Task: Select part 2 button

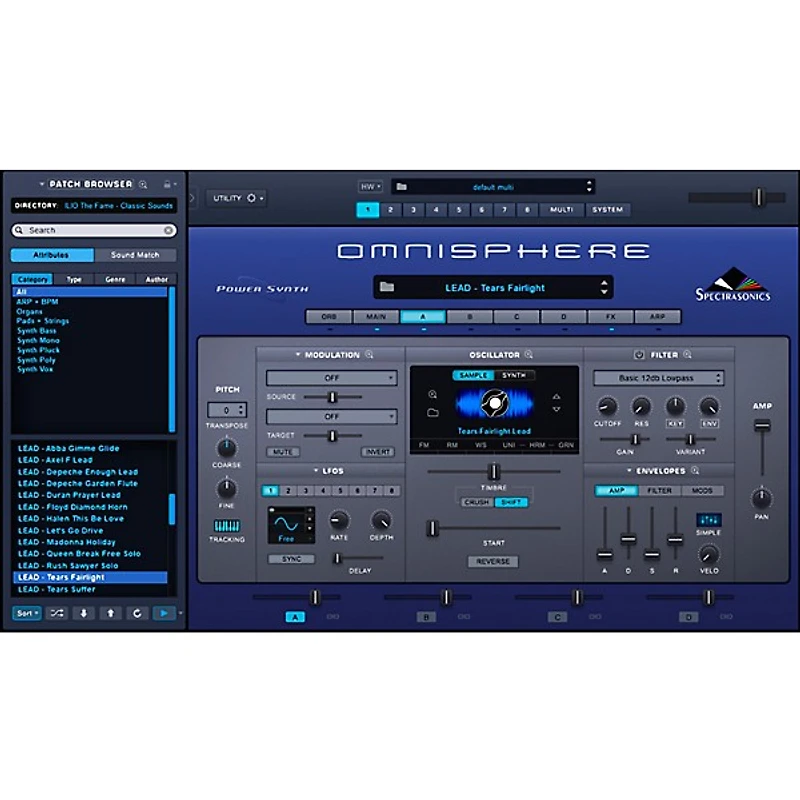Action: 390,210
